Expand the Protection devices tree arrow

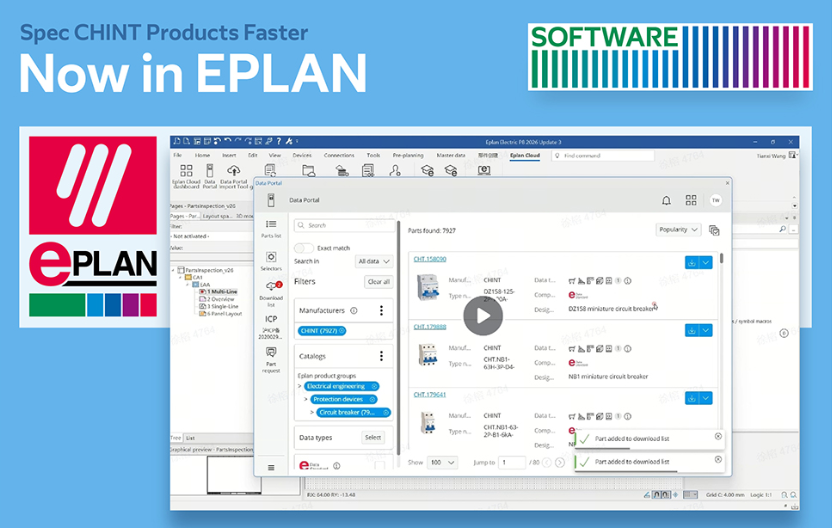coord(306,399)
